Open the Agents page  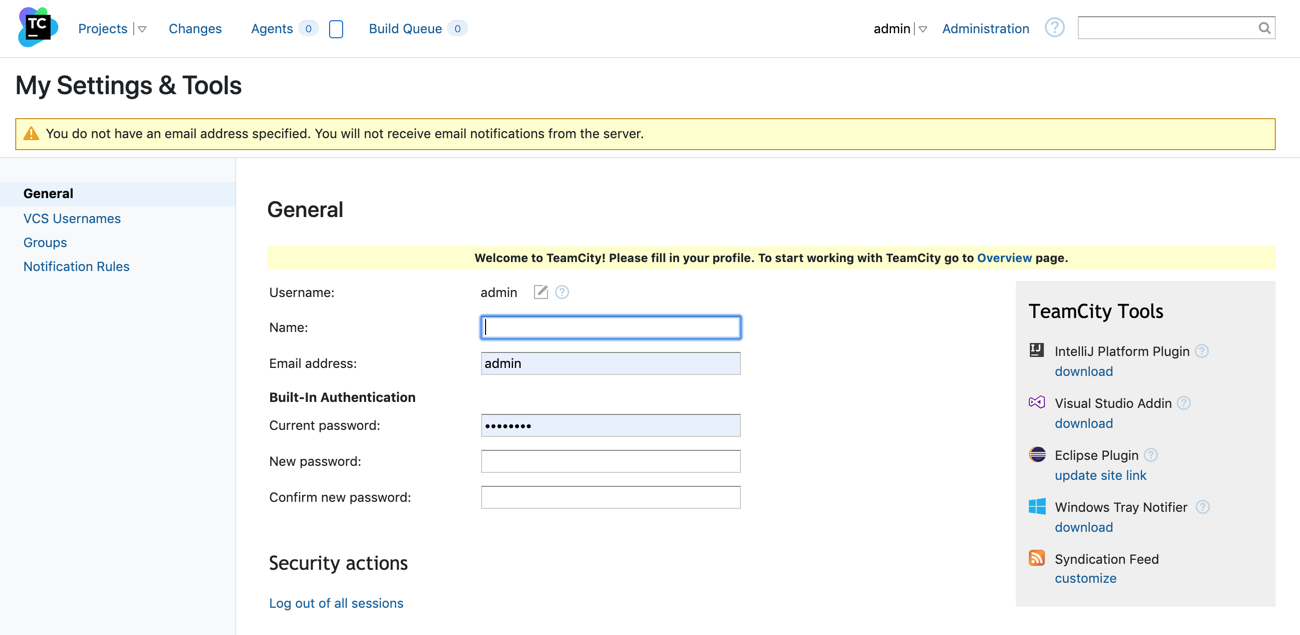pos(272,29)
